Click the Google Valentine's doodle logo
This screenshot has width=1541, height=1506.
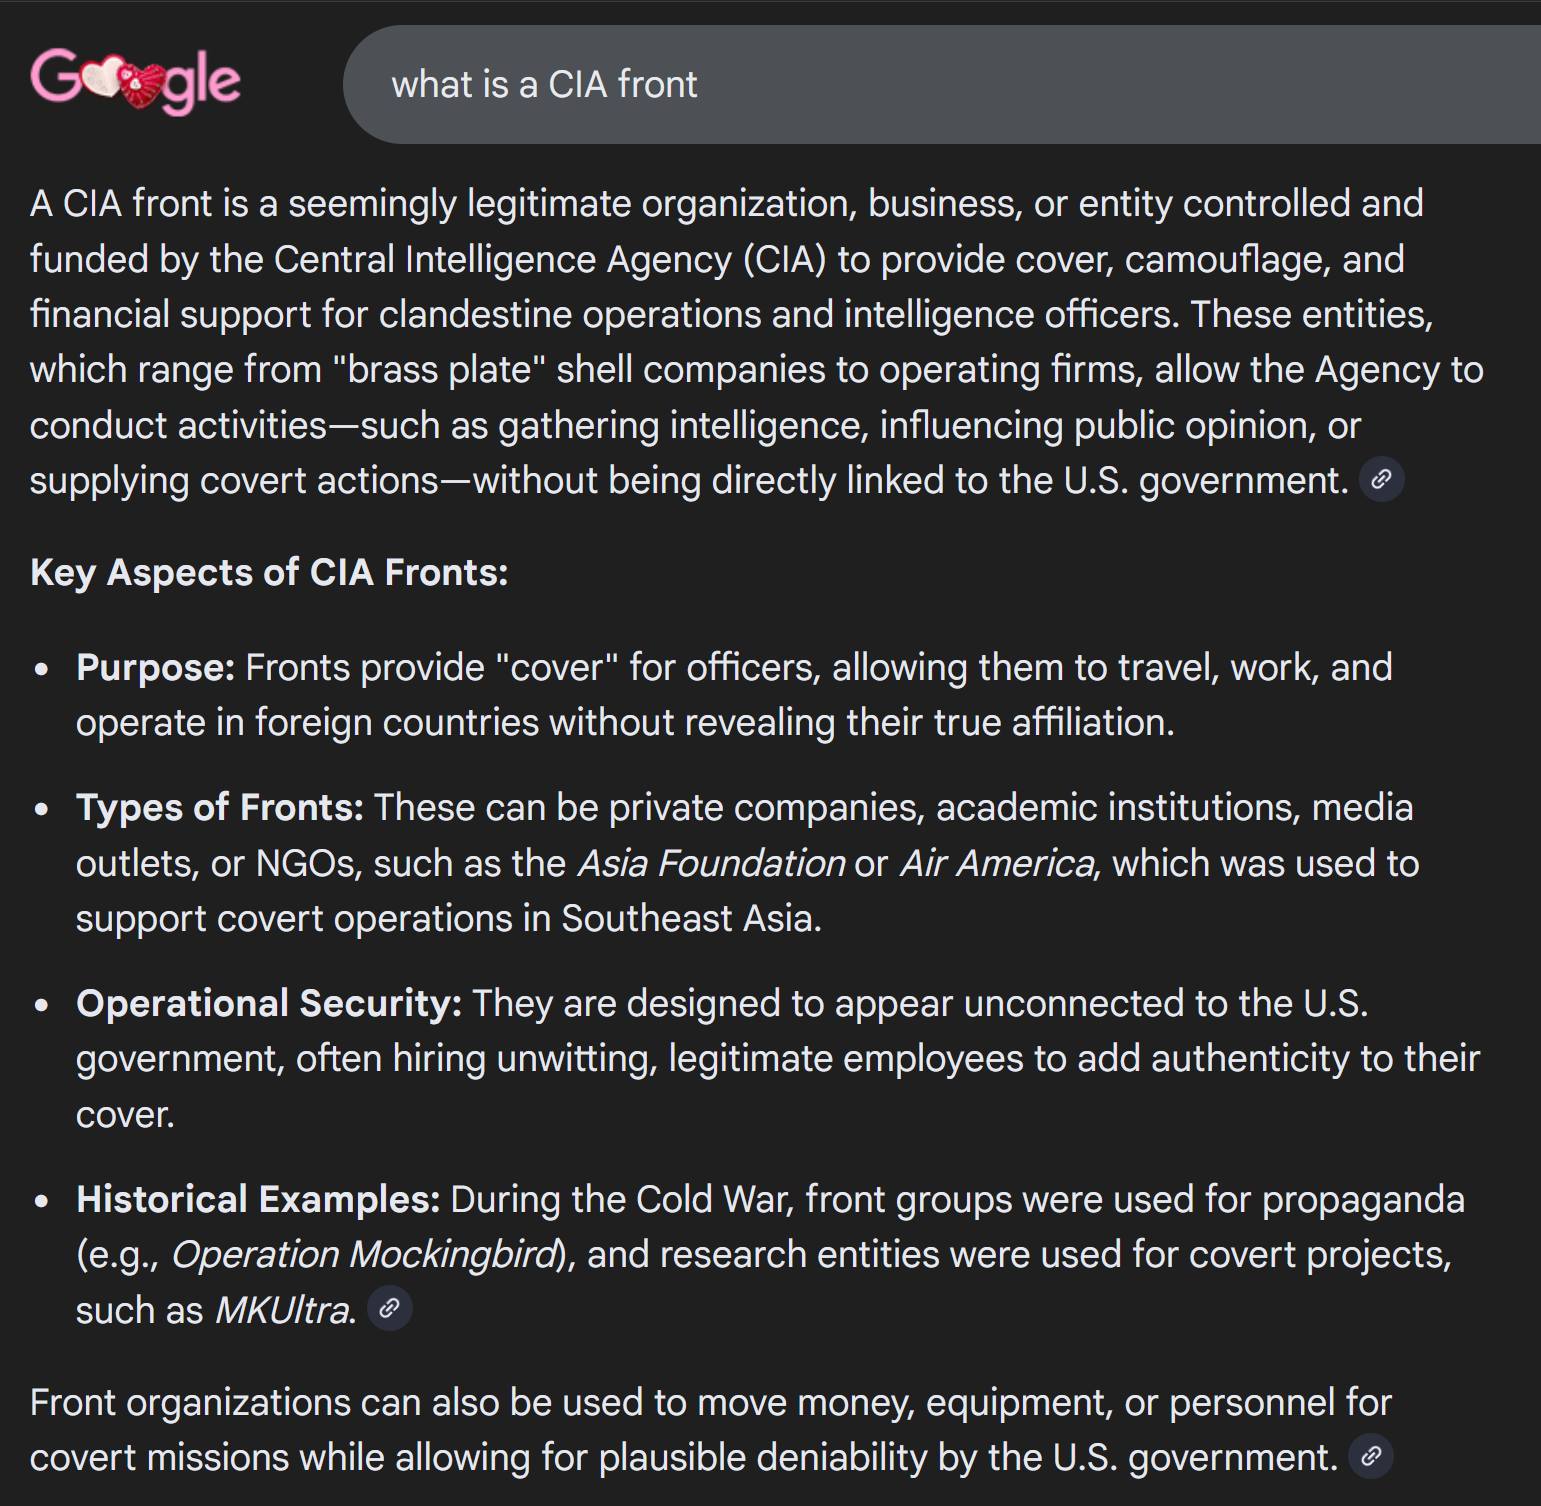click(x=136, y=80)
